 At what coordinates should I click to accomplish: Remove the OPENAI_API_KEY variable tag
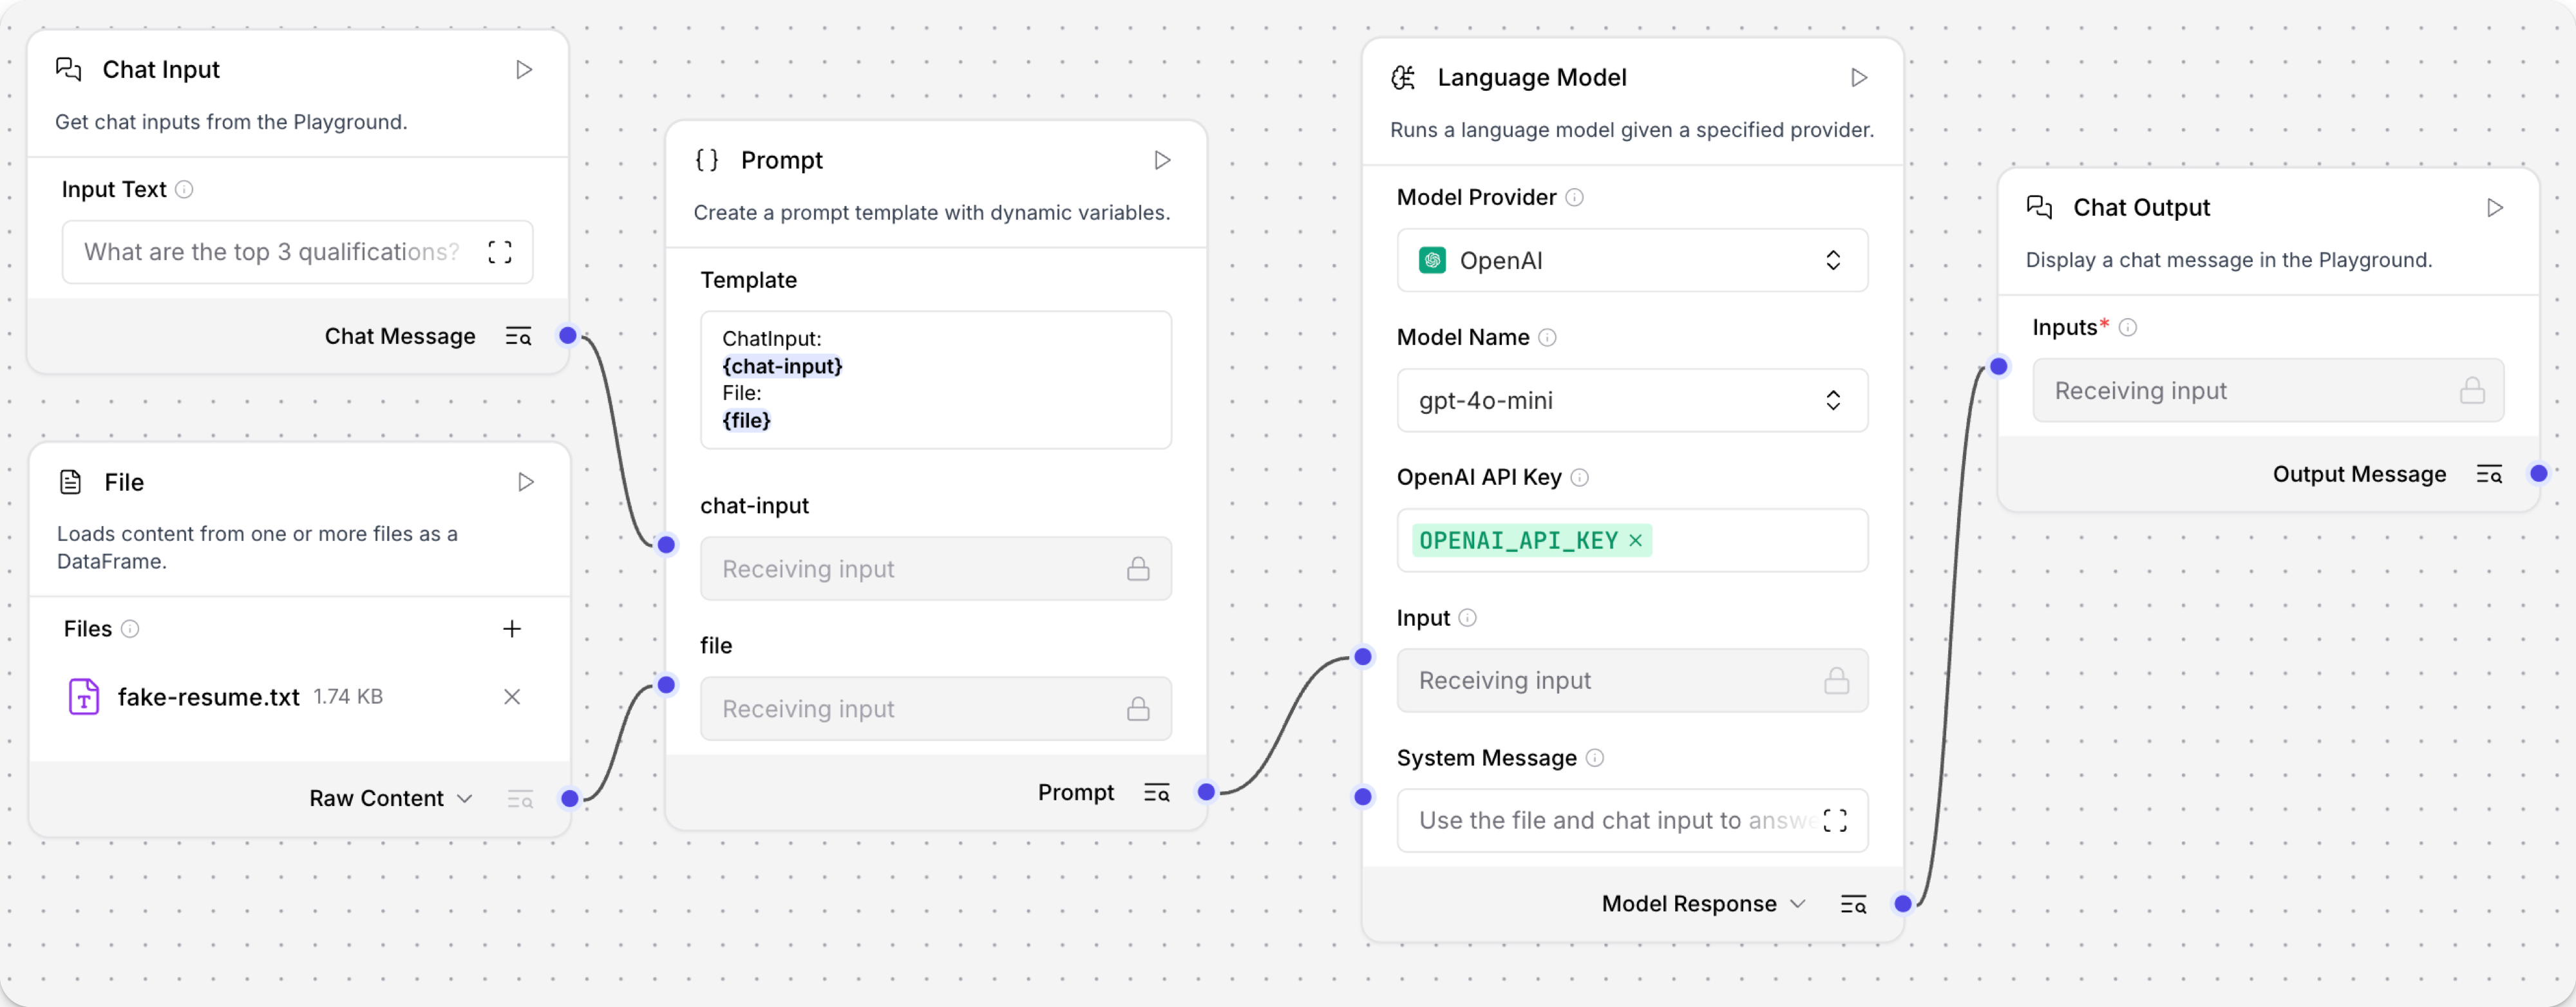(1636, 541)
